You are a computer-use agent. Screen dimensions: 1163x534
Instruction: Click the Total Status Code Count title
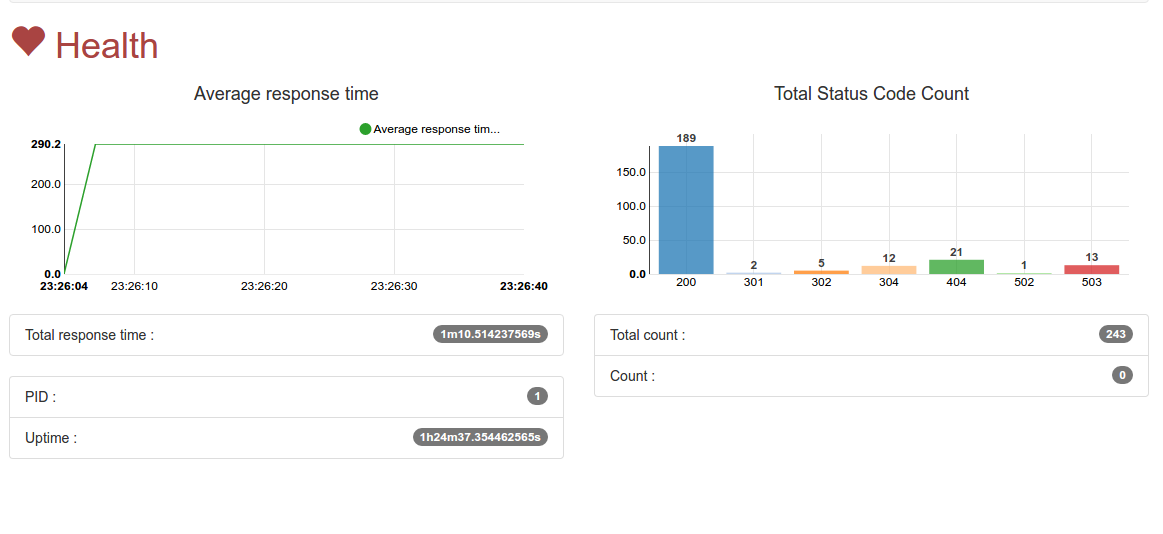click(871, 94)
